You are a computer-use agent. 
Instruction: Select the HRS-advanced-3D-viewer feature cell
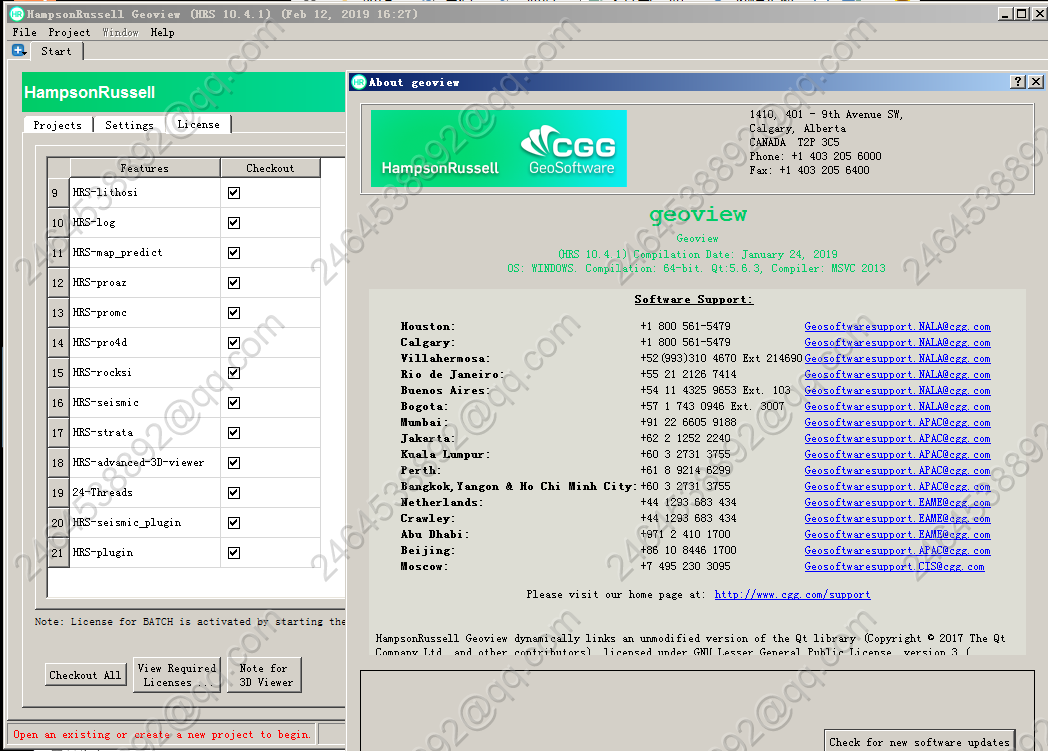tap(145, 462)
